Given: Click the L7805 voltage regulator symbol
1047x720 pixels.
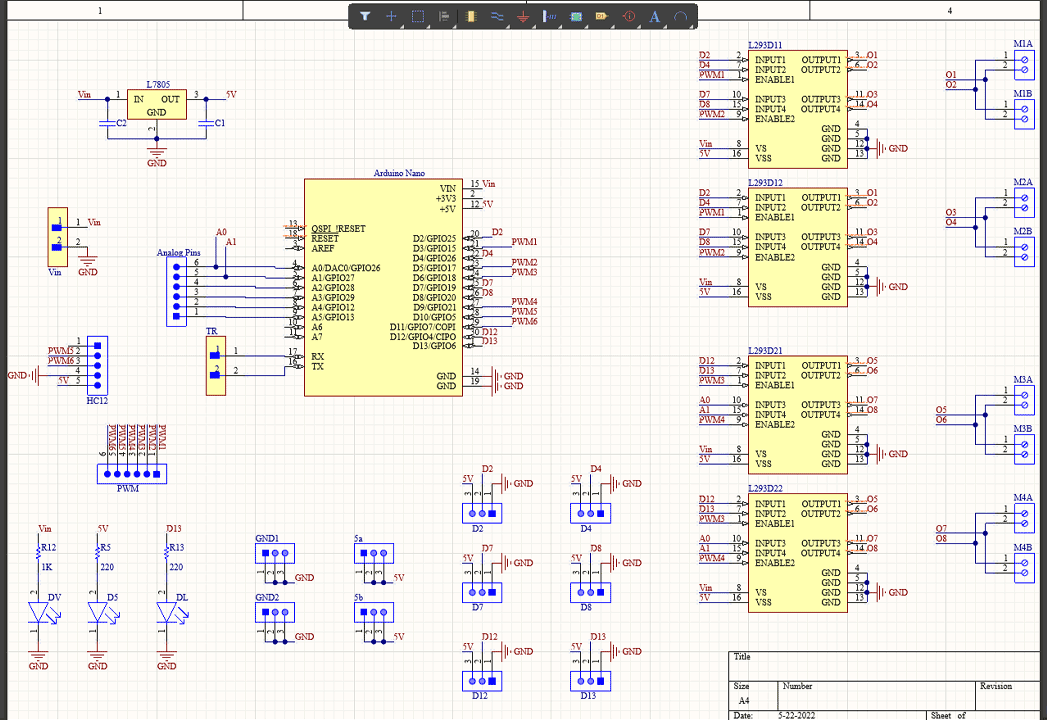Looking at the screenshot, I should (x=156, y=103).
